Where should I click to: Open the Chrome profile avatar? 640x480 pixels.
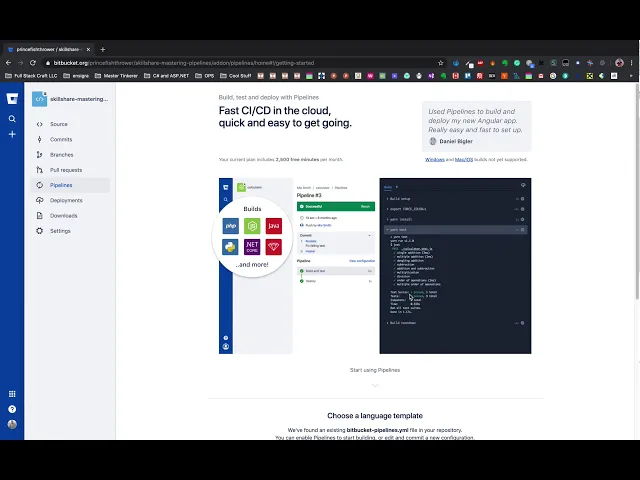tap(619, 63)
